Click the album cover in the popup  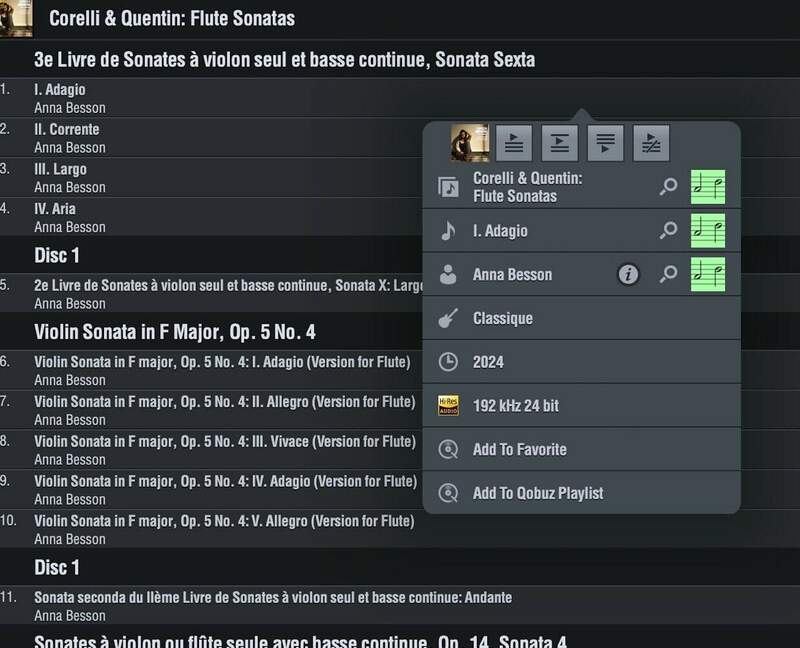(470, 143)
